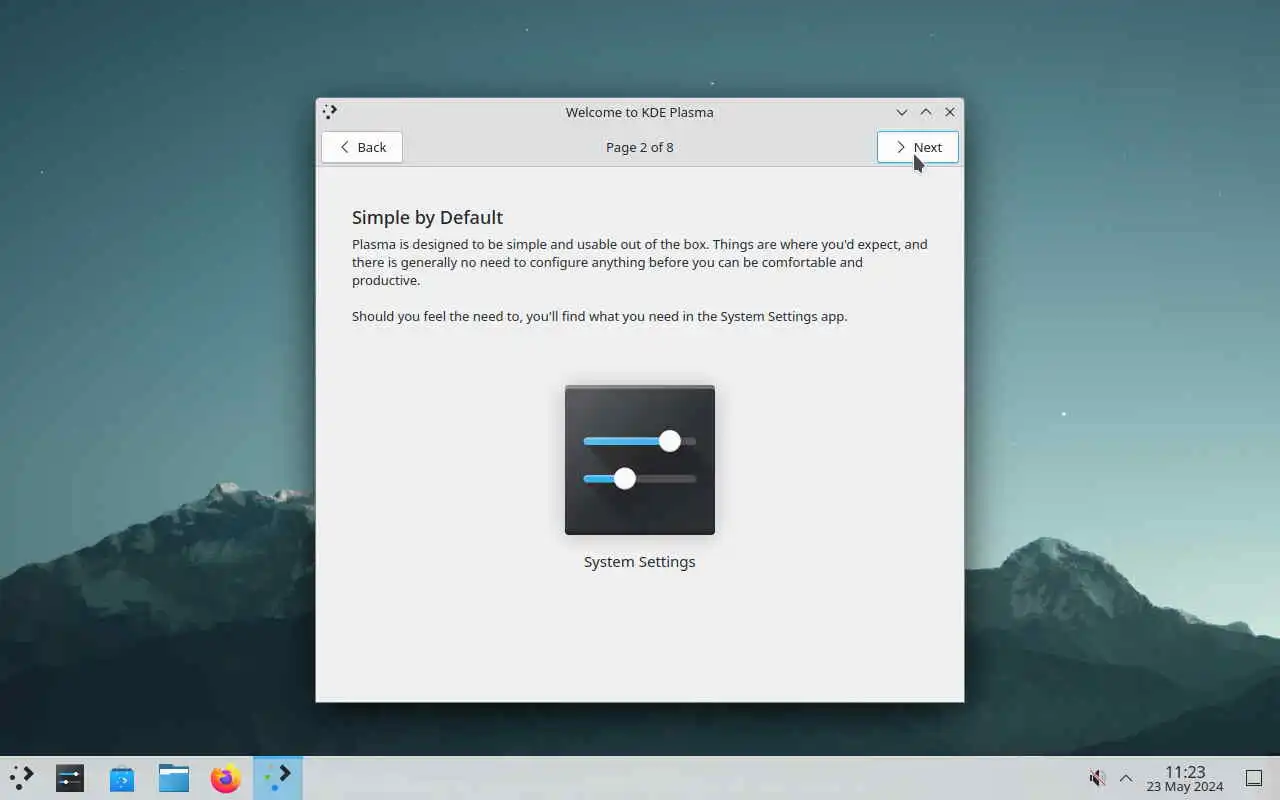Click the window menu icon in title bar
The image size is (1280, 800).
click(330, 112)
